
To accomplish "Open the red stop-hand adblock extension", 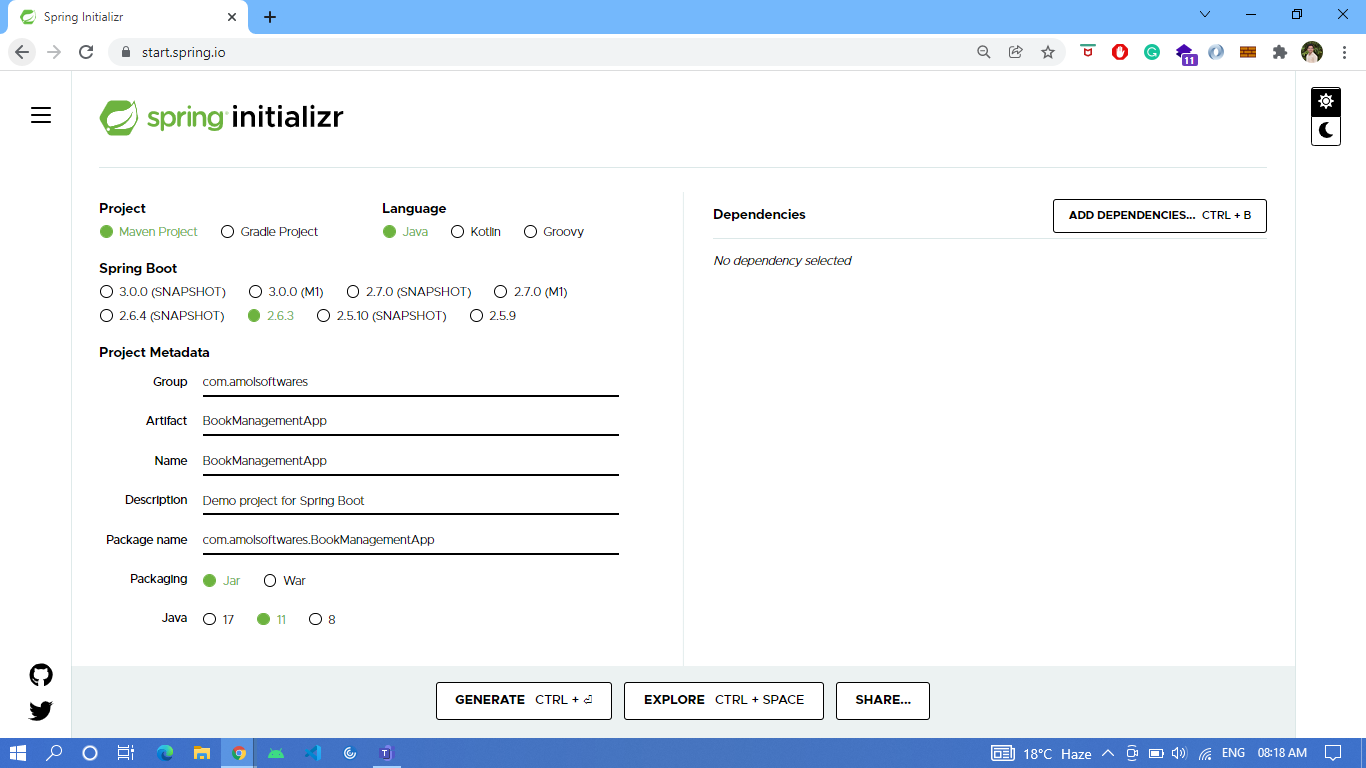I will [1120, 52].
